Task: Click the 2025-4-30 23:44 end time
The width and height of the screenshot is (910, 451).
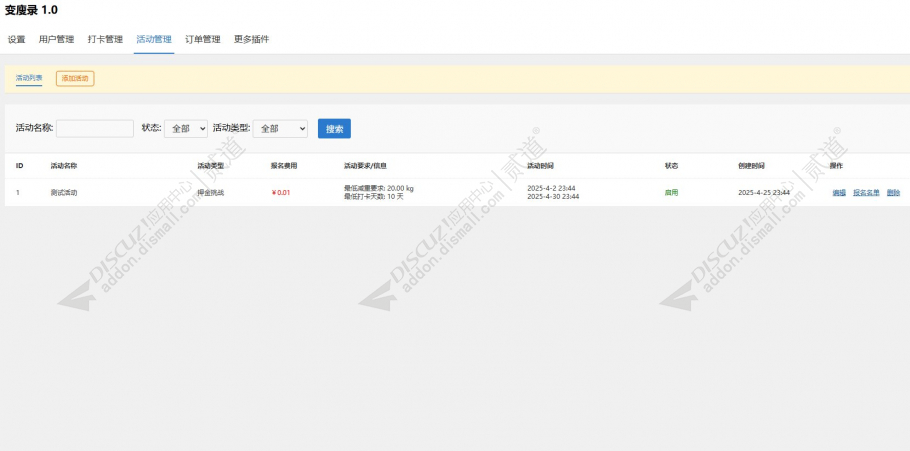Action: tap(553, 197)
